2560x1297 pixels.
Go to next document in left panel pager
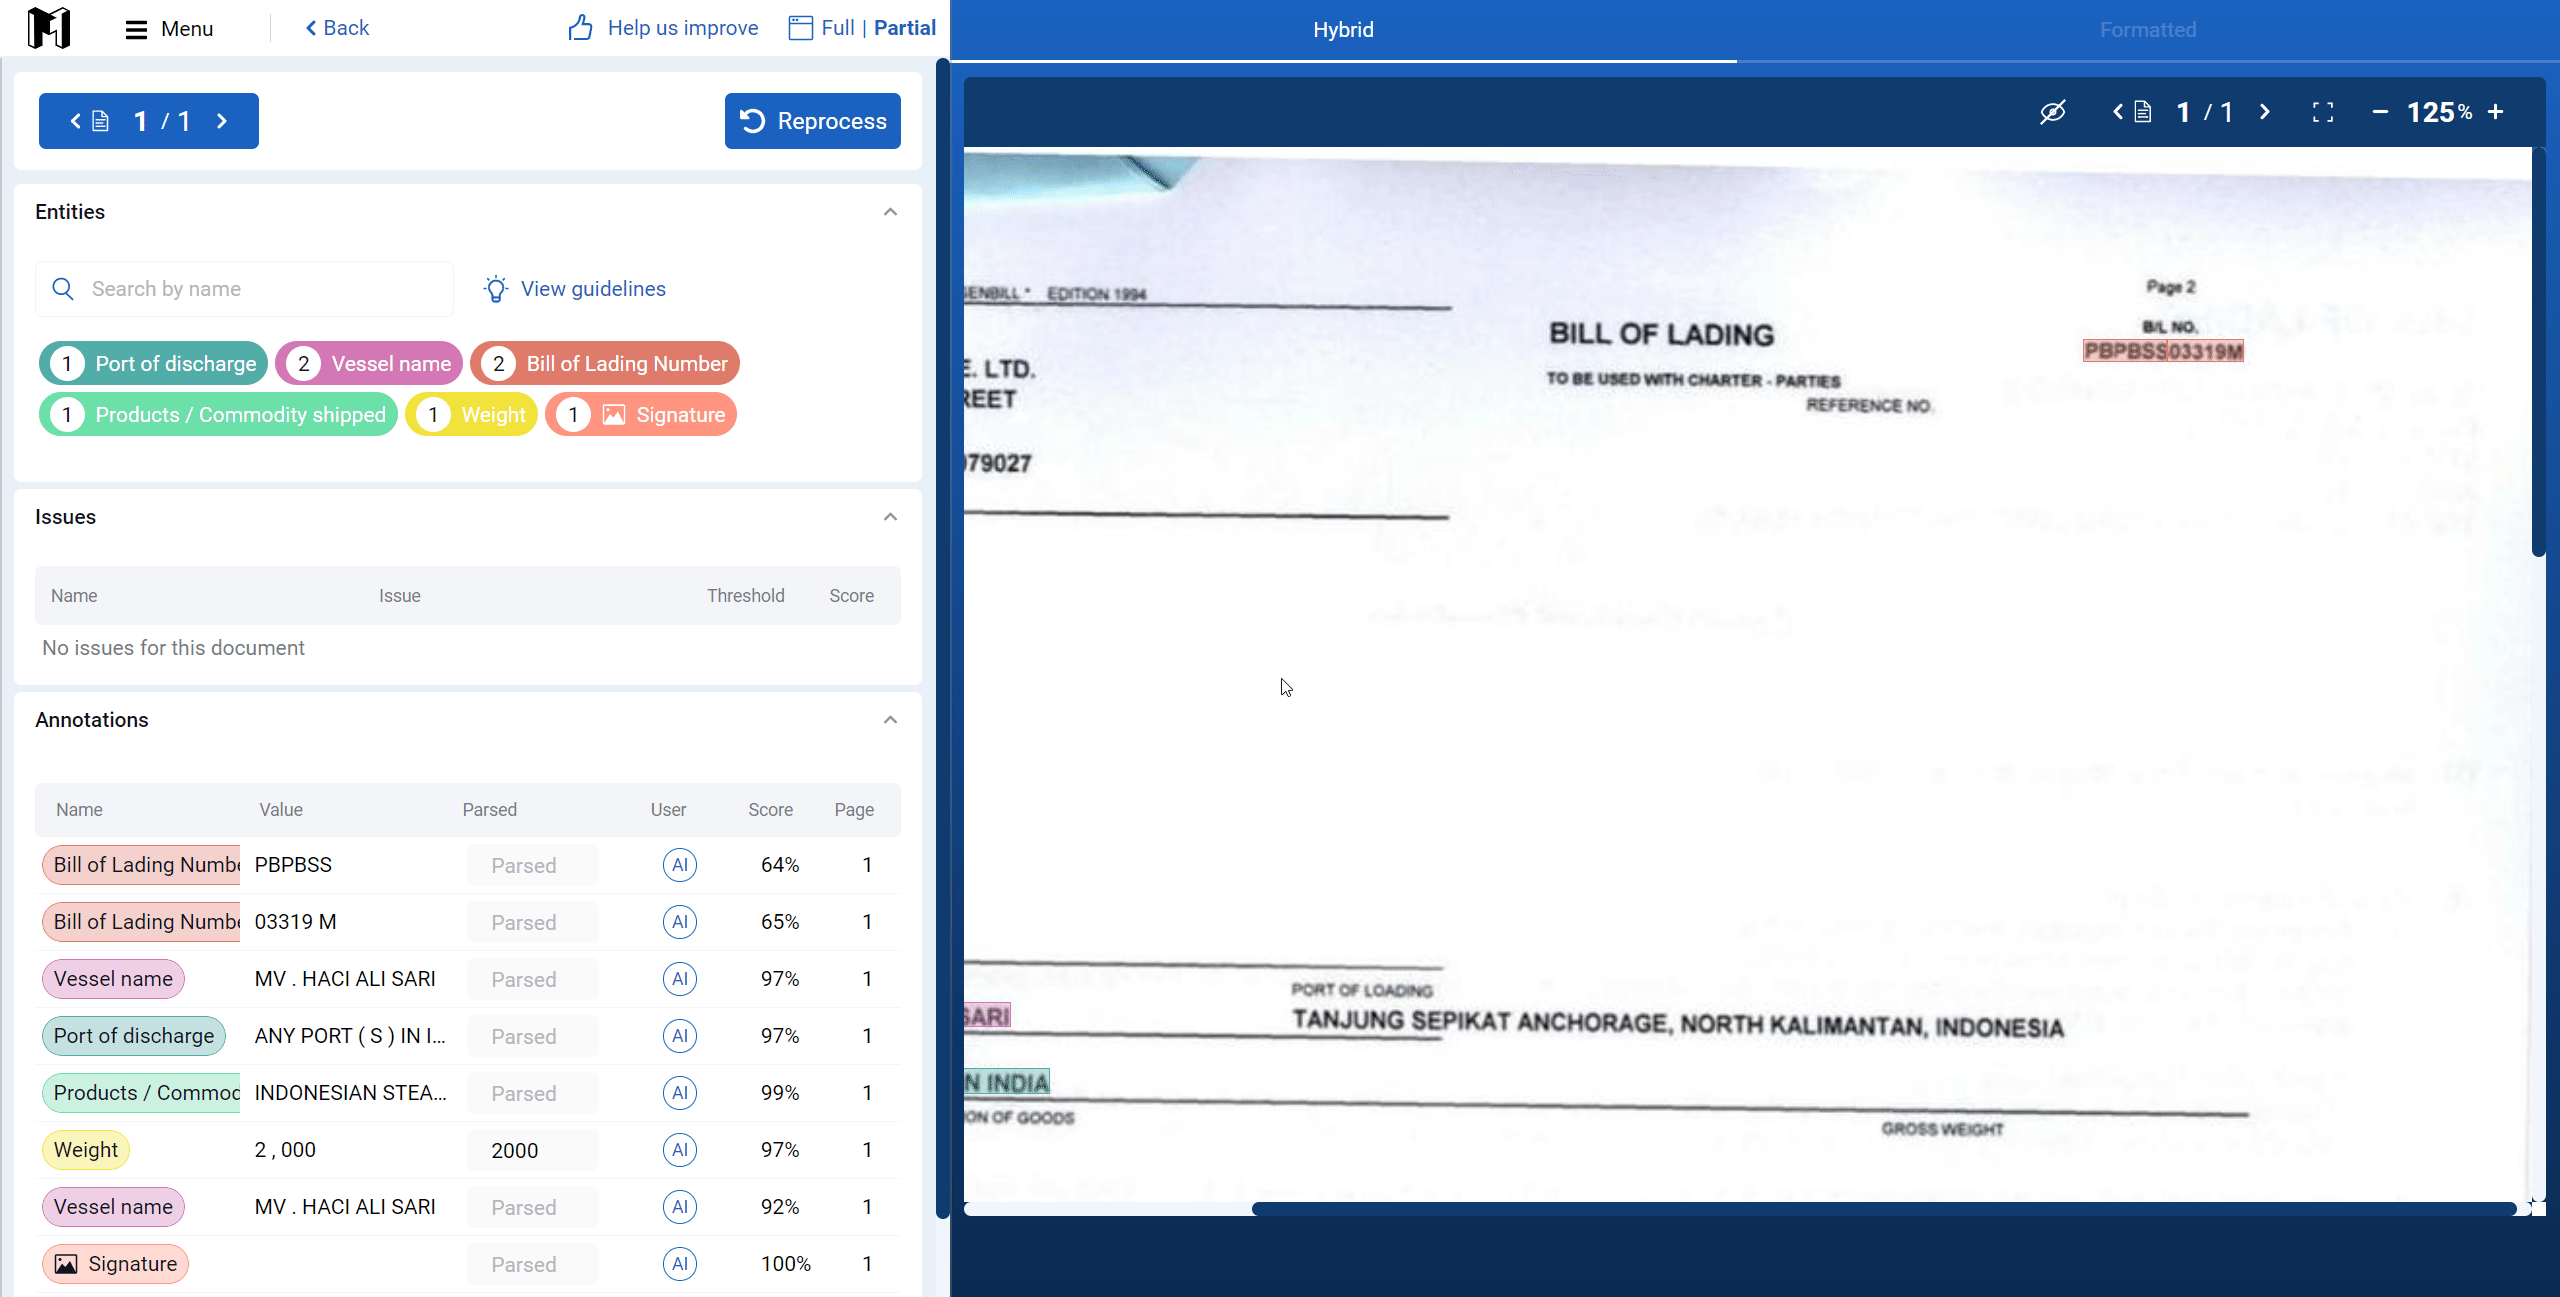[x=222, y=121]
